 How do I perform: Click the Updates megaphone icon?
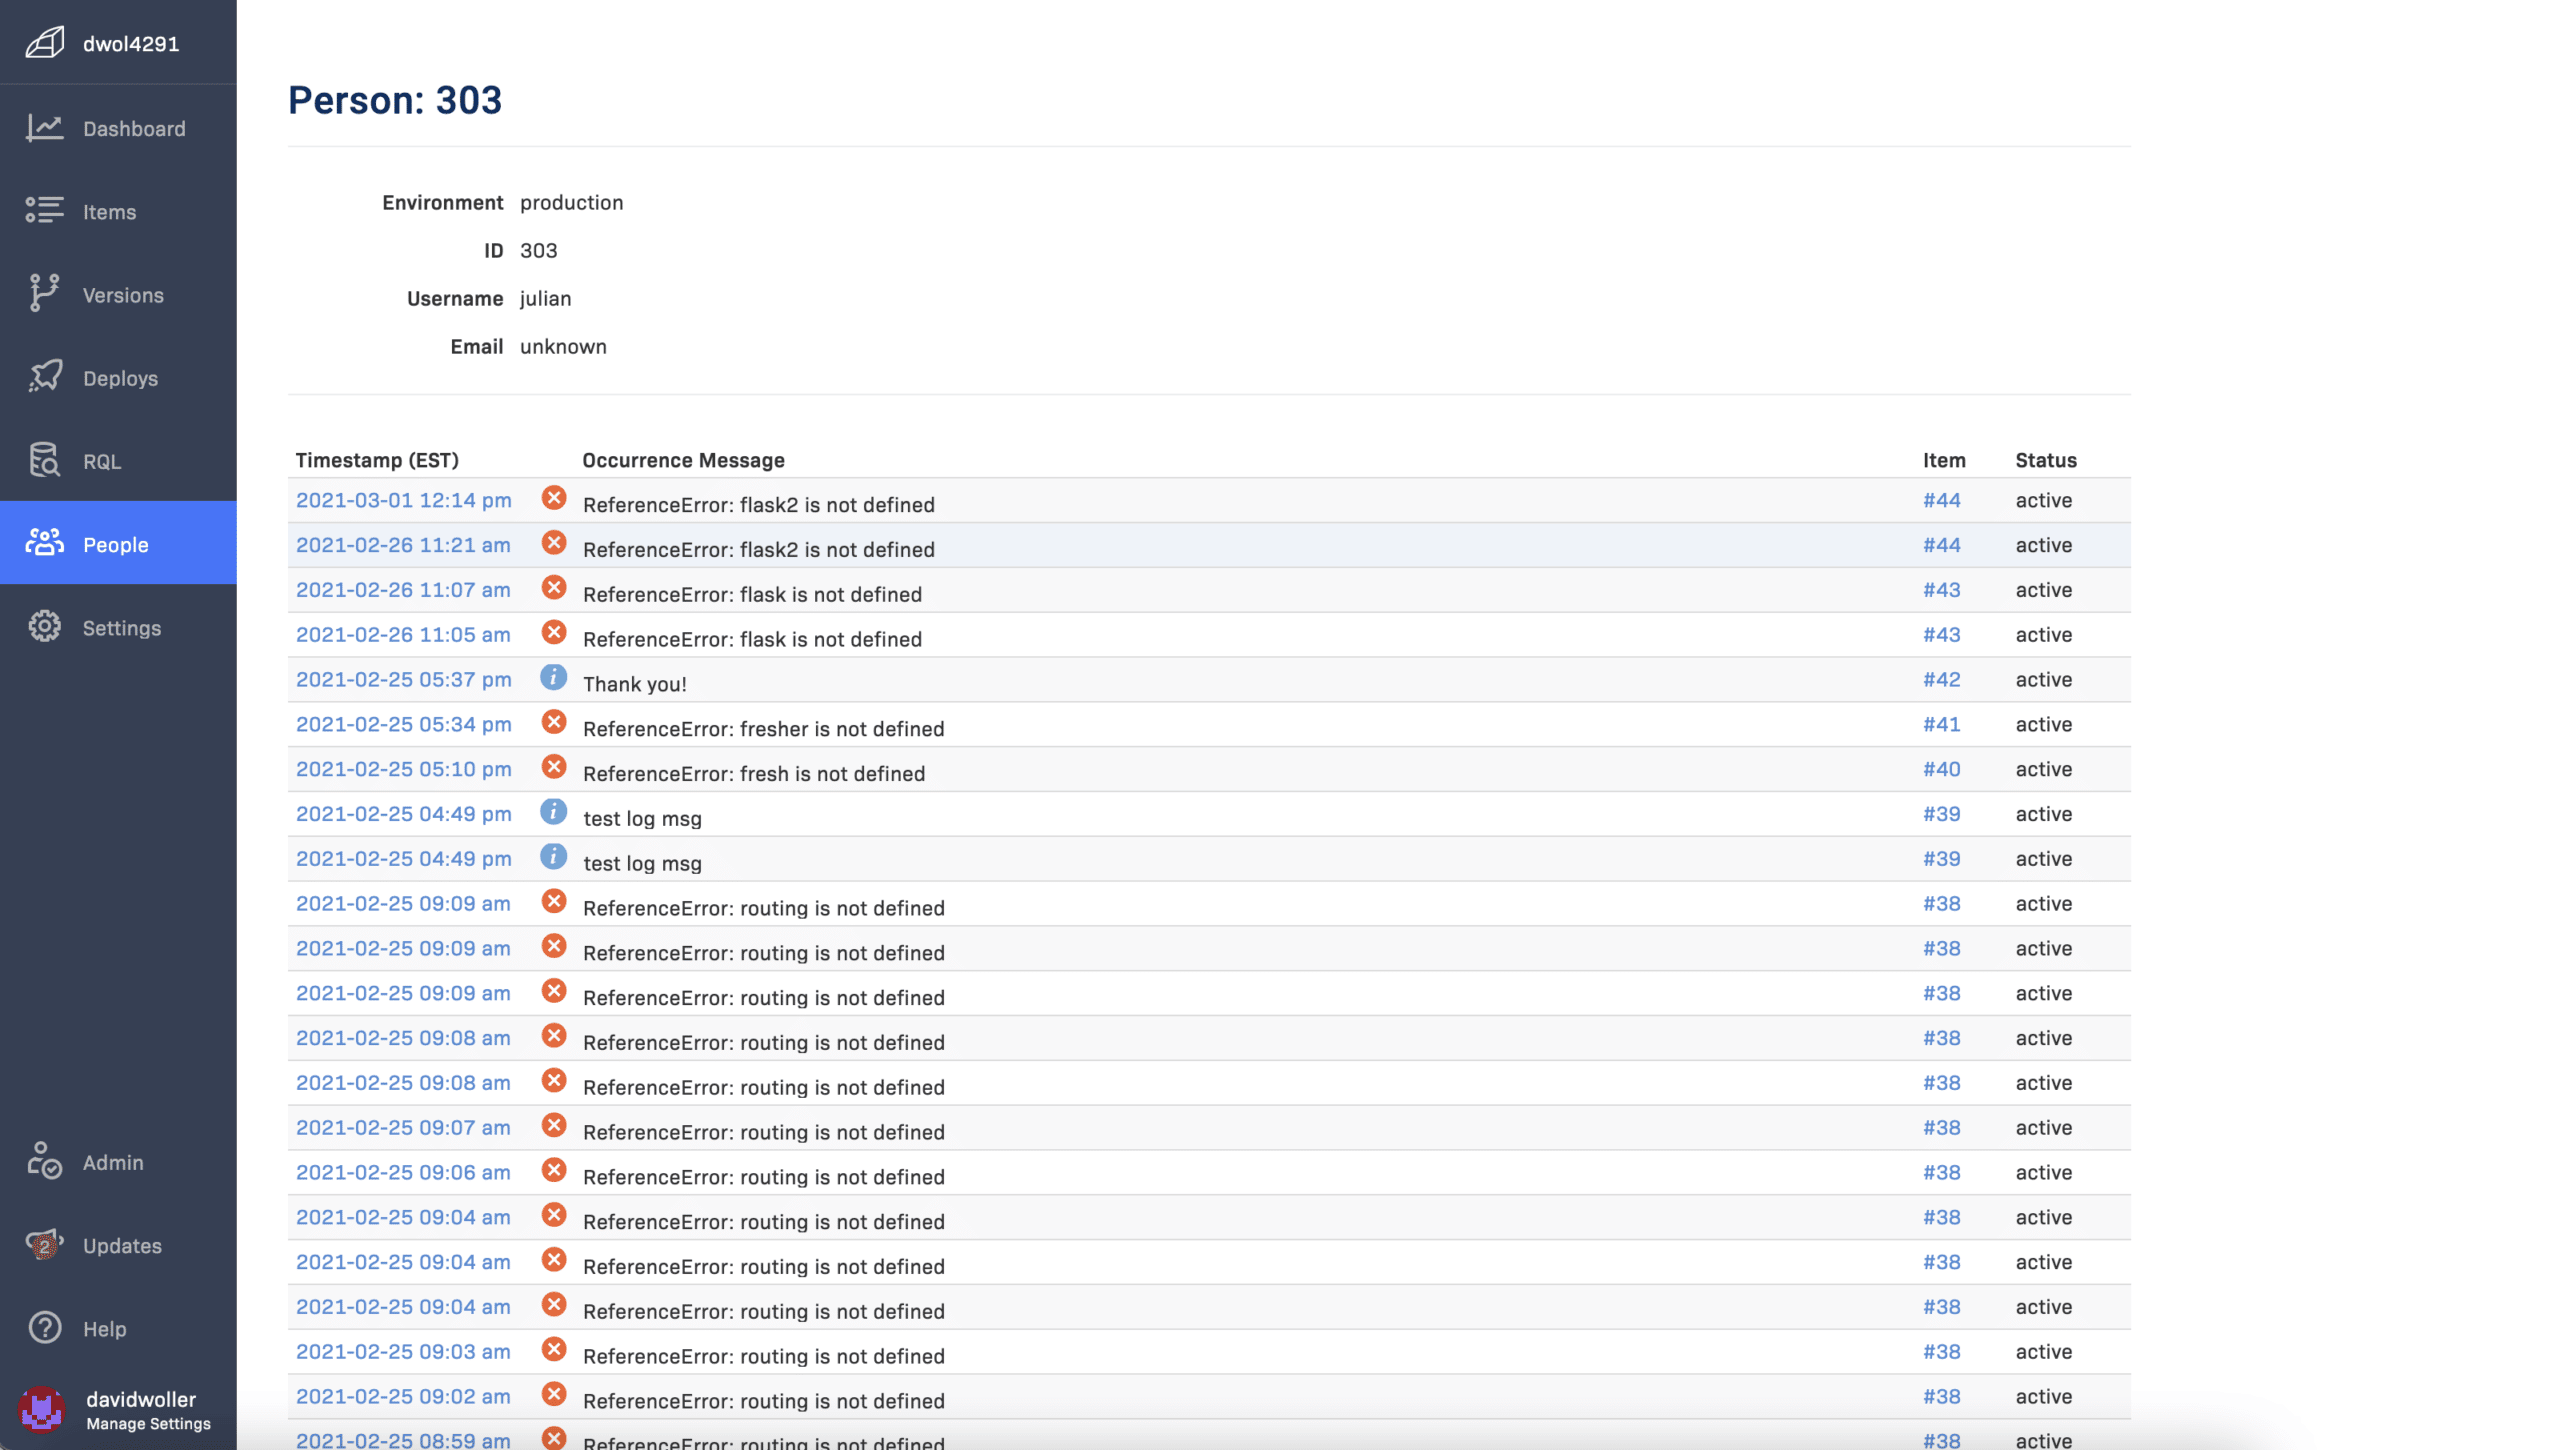tap(44, 1245)
